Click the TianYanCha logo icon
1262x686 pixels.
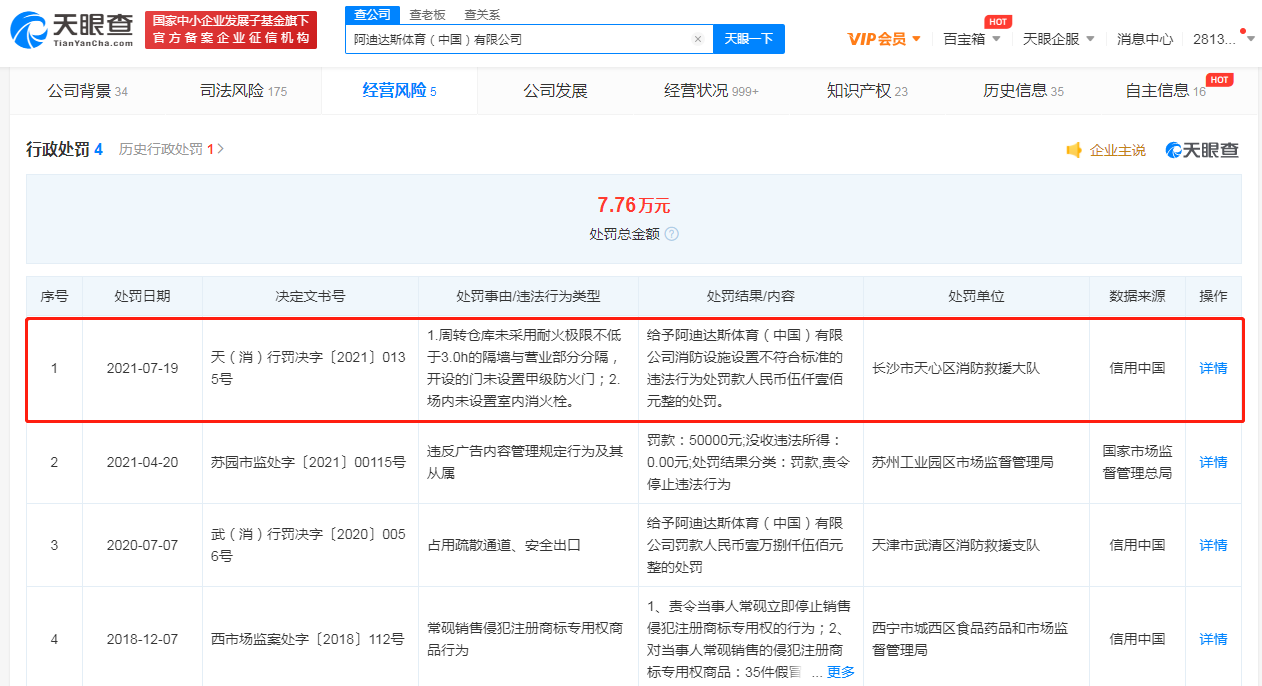point(30,31)
